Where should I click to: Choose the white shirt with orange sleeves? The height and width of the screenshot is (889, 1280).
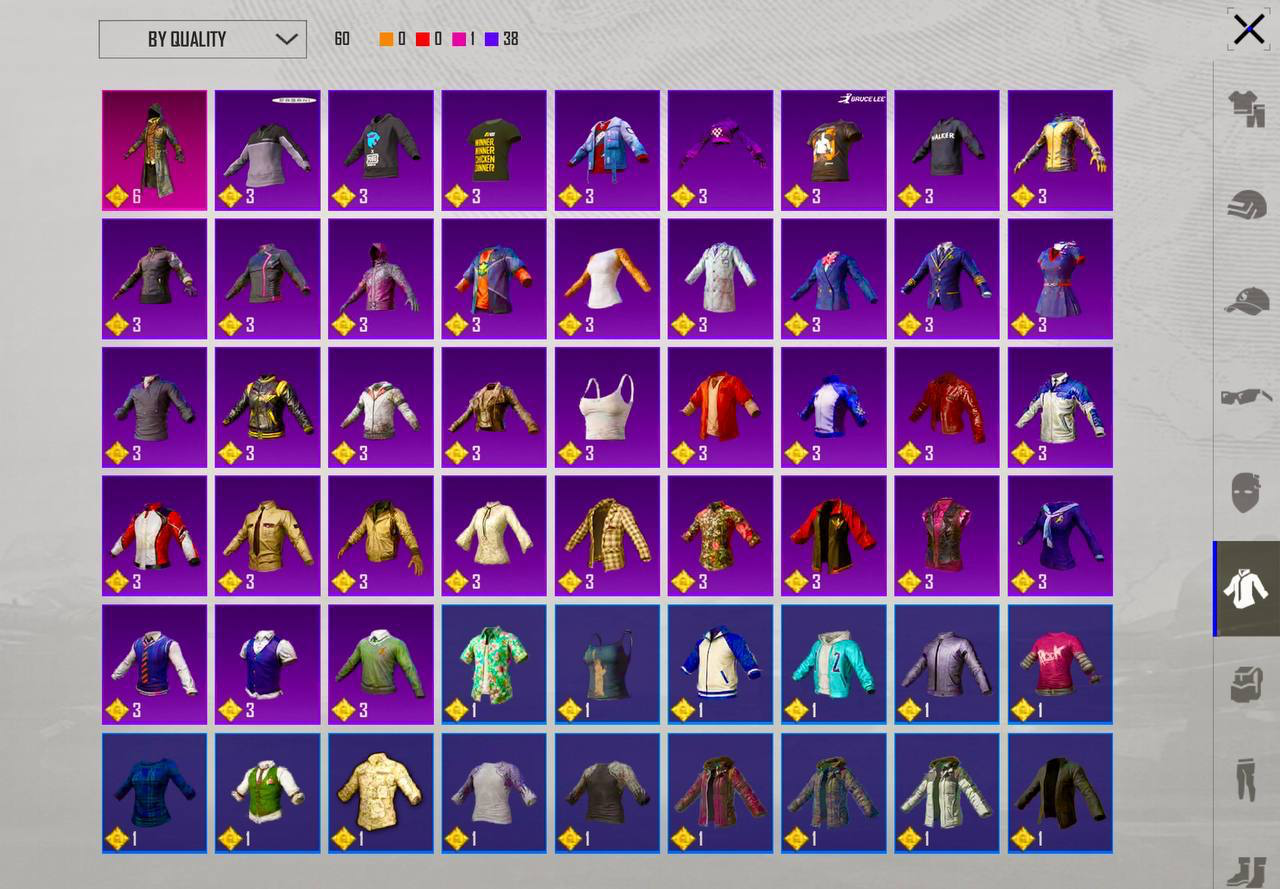coord(607,279)
